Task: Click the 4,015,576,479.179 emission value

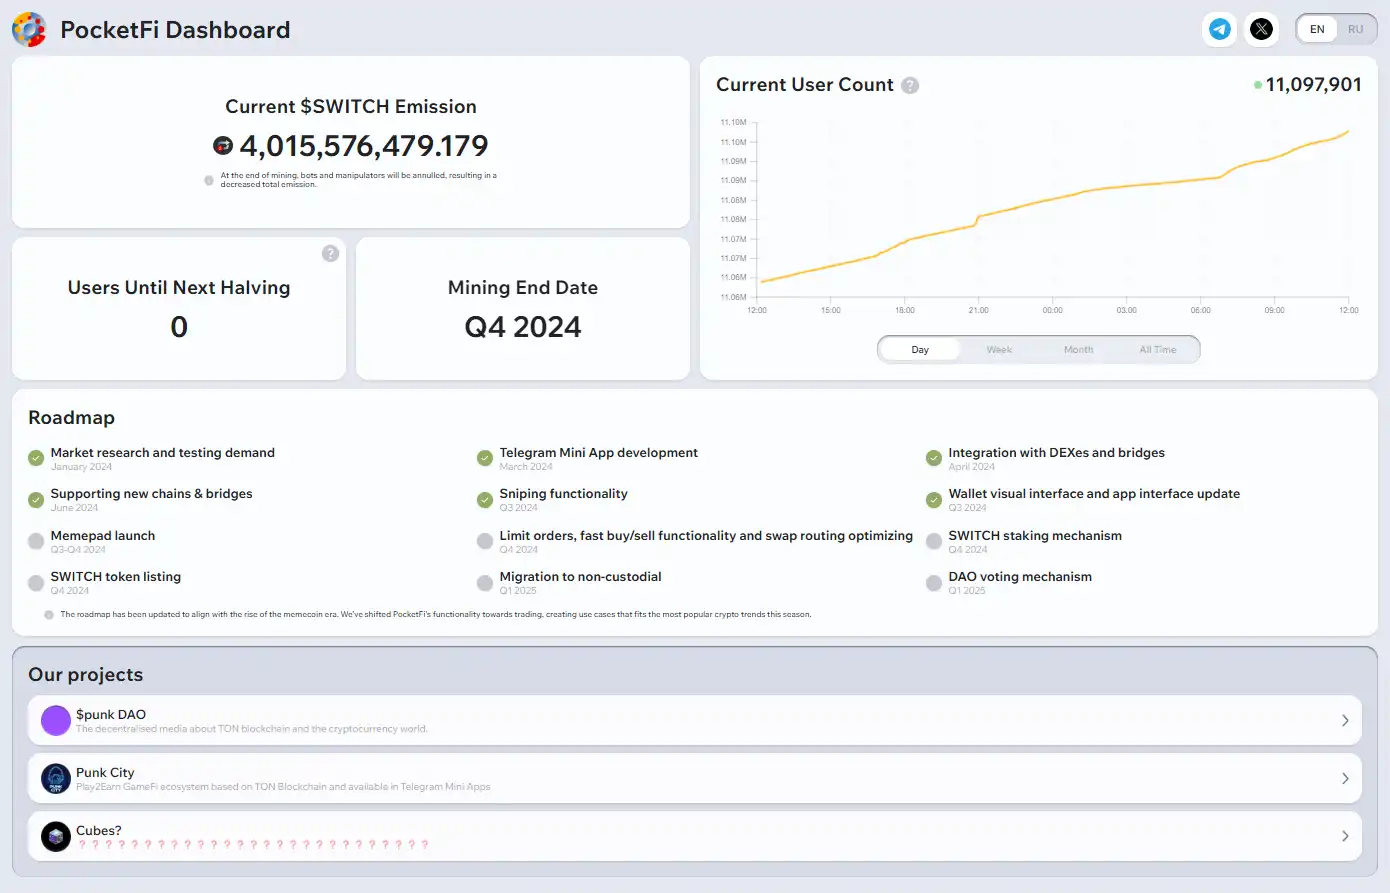Action: point(364,146)
